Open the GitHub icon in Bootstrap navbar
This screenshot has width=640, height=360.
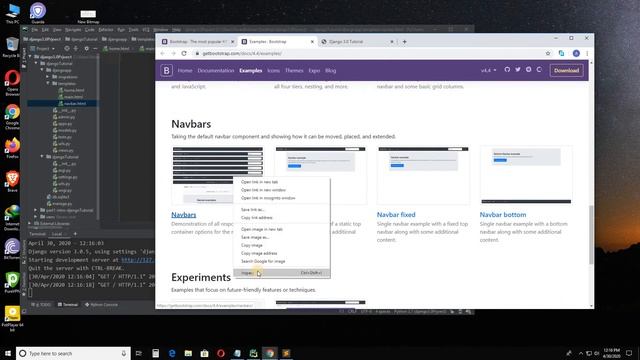tap(507, 70)
